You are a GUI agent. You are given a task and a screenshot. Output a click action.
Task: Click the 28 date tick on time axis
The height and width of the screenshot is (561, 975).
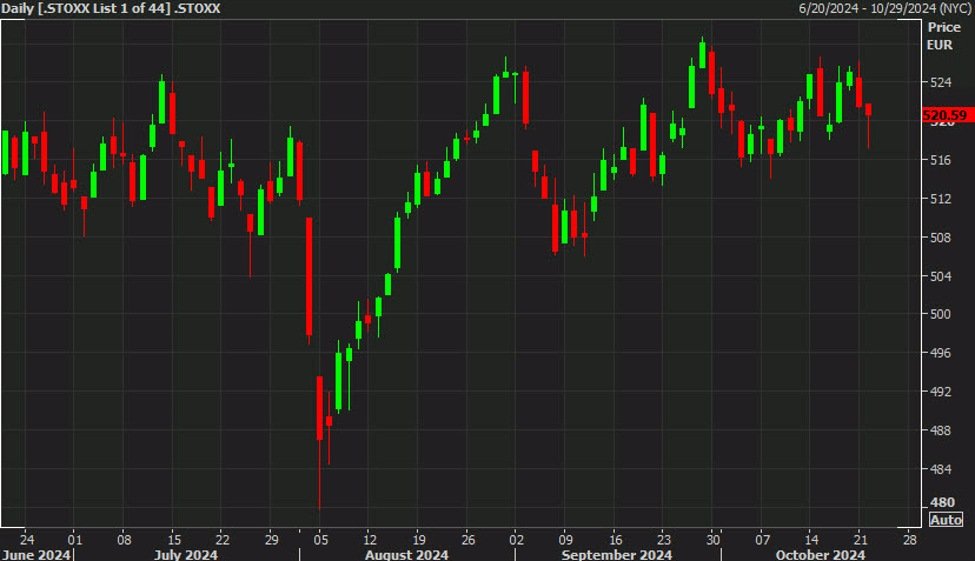(908, 537)
